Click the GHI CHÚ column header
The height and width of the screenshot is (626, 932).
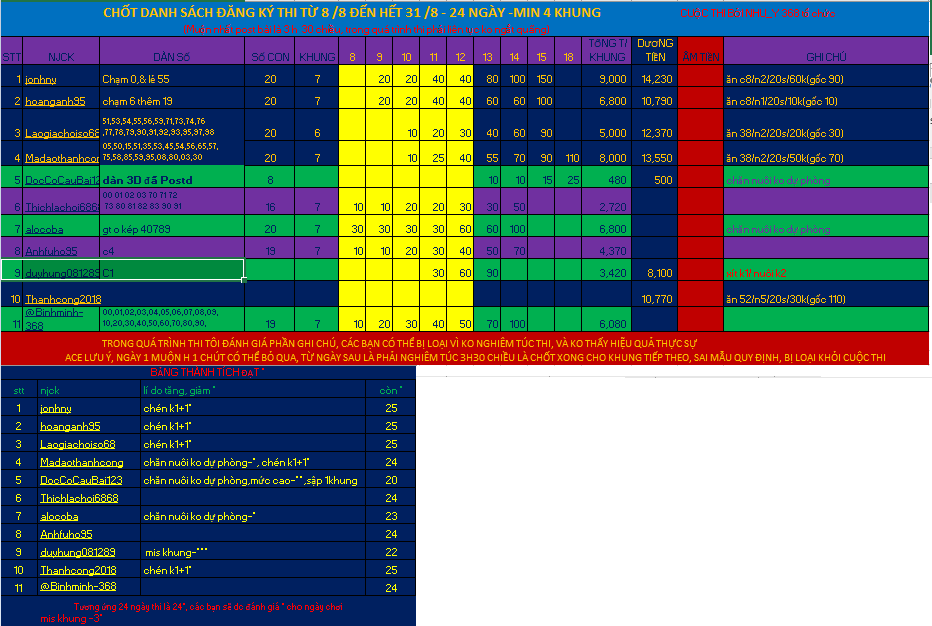click(x=826, y=57)
